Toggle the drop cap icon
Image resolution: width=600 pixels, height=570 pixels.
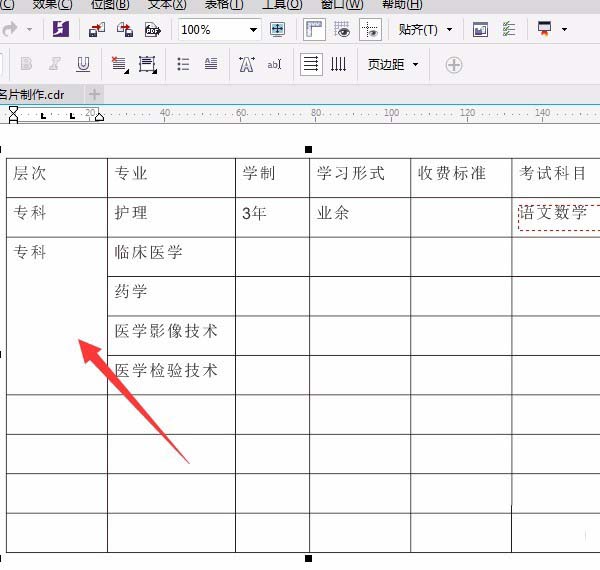coord(211,64)
